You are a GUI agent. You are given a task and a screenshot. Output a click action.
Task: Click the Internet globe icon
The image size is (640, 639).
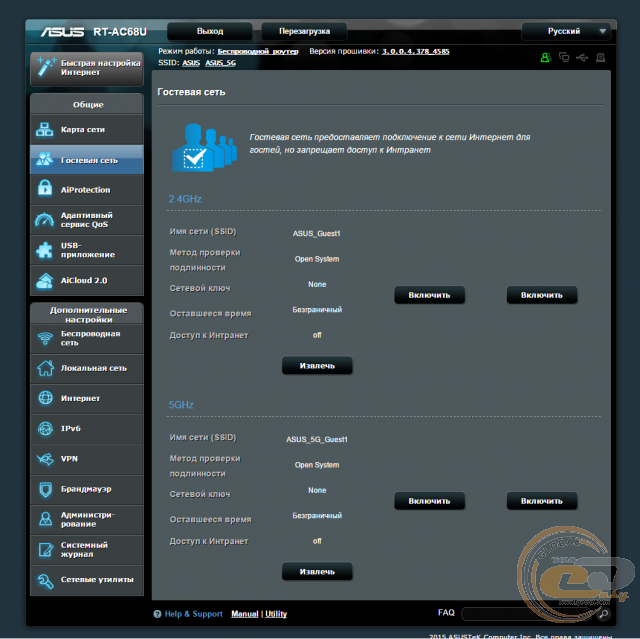coord(45,398)
